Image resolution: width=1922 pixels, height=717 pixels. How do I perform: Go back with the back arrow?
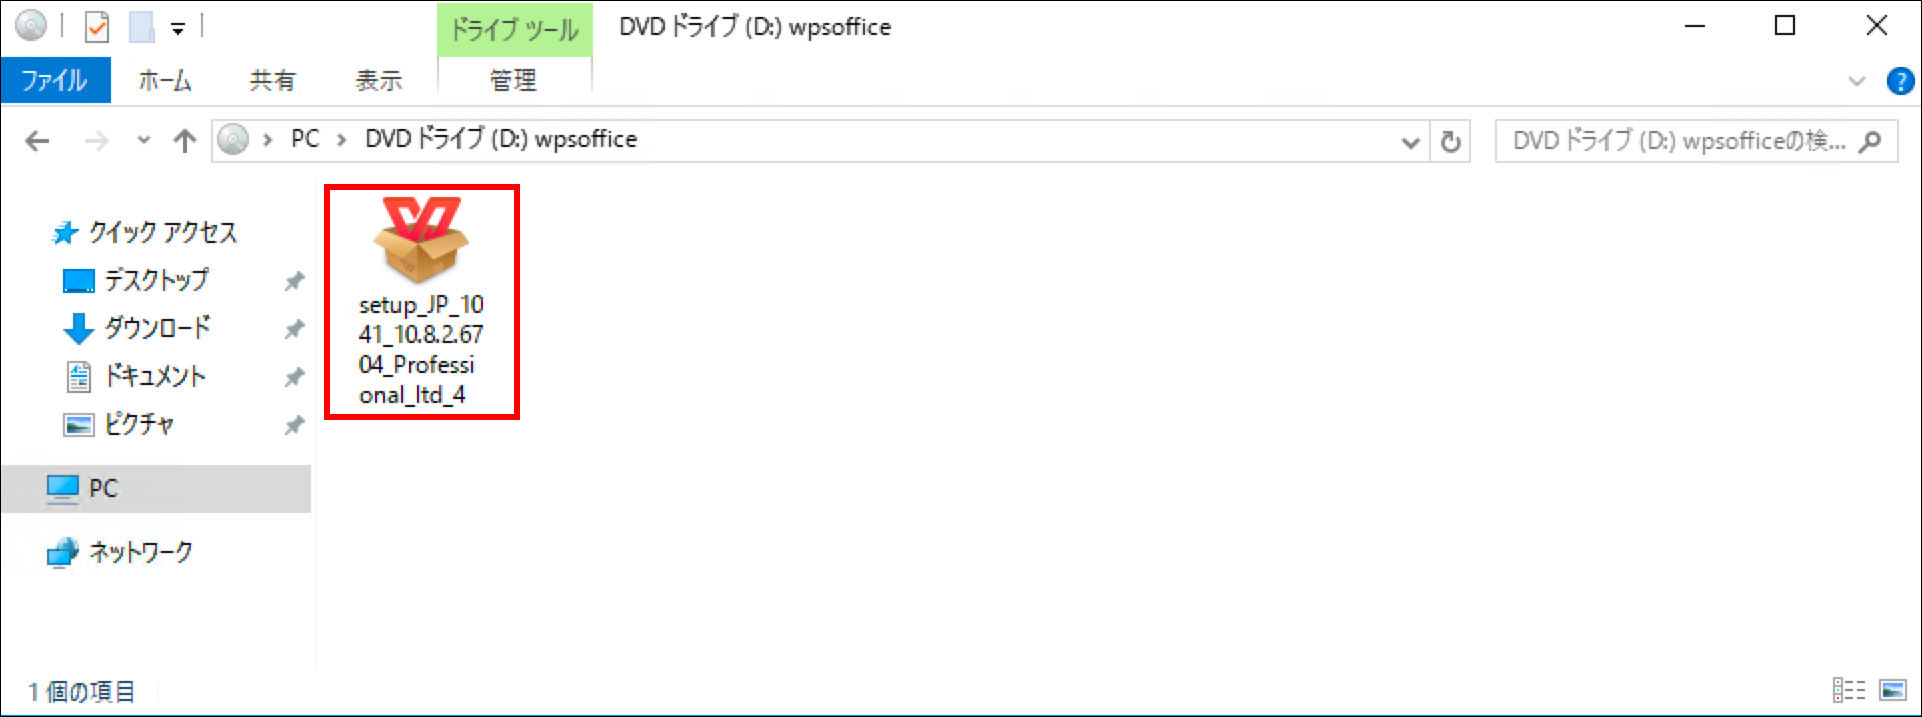37,141
